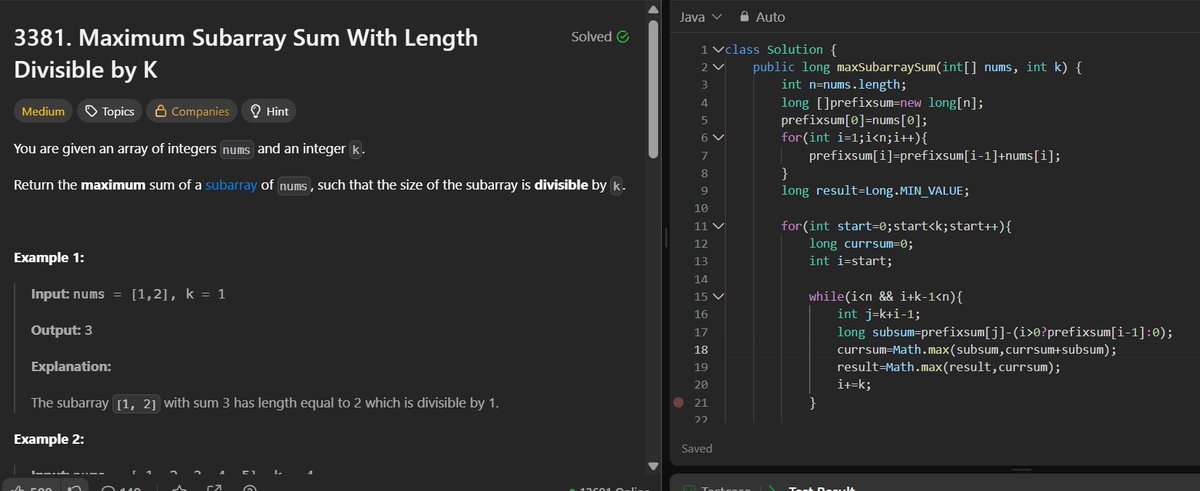Click code line int i=start;

tap(850, 261)
